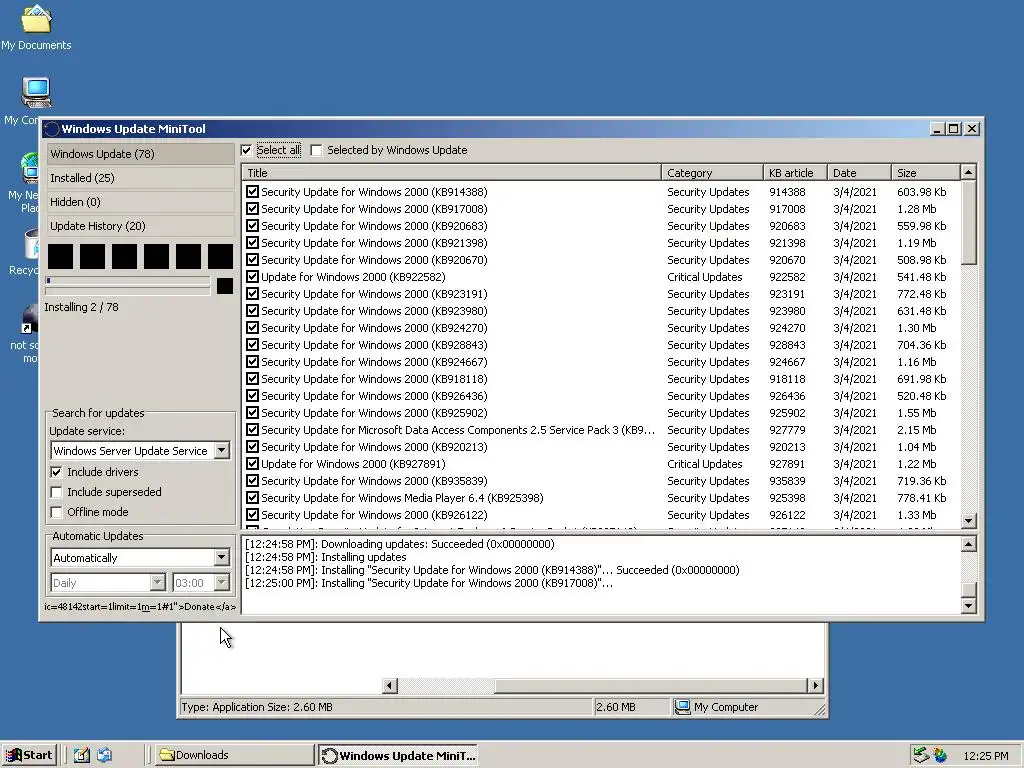Open the Daily schedule dropdown
The image size is (1024, 768).
[157, 583]
